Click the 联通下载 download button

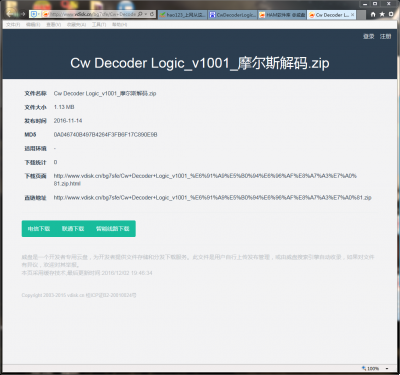(73, 229)
